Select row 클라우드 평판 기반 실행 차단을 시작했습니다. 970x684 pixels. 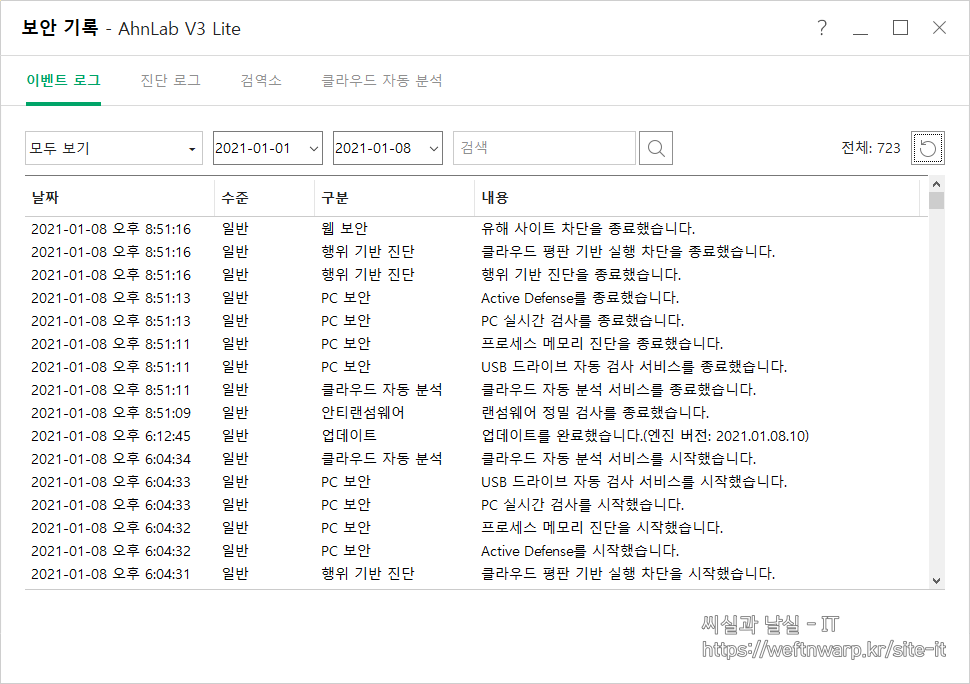(x=476, y=574)
